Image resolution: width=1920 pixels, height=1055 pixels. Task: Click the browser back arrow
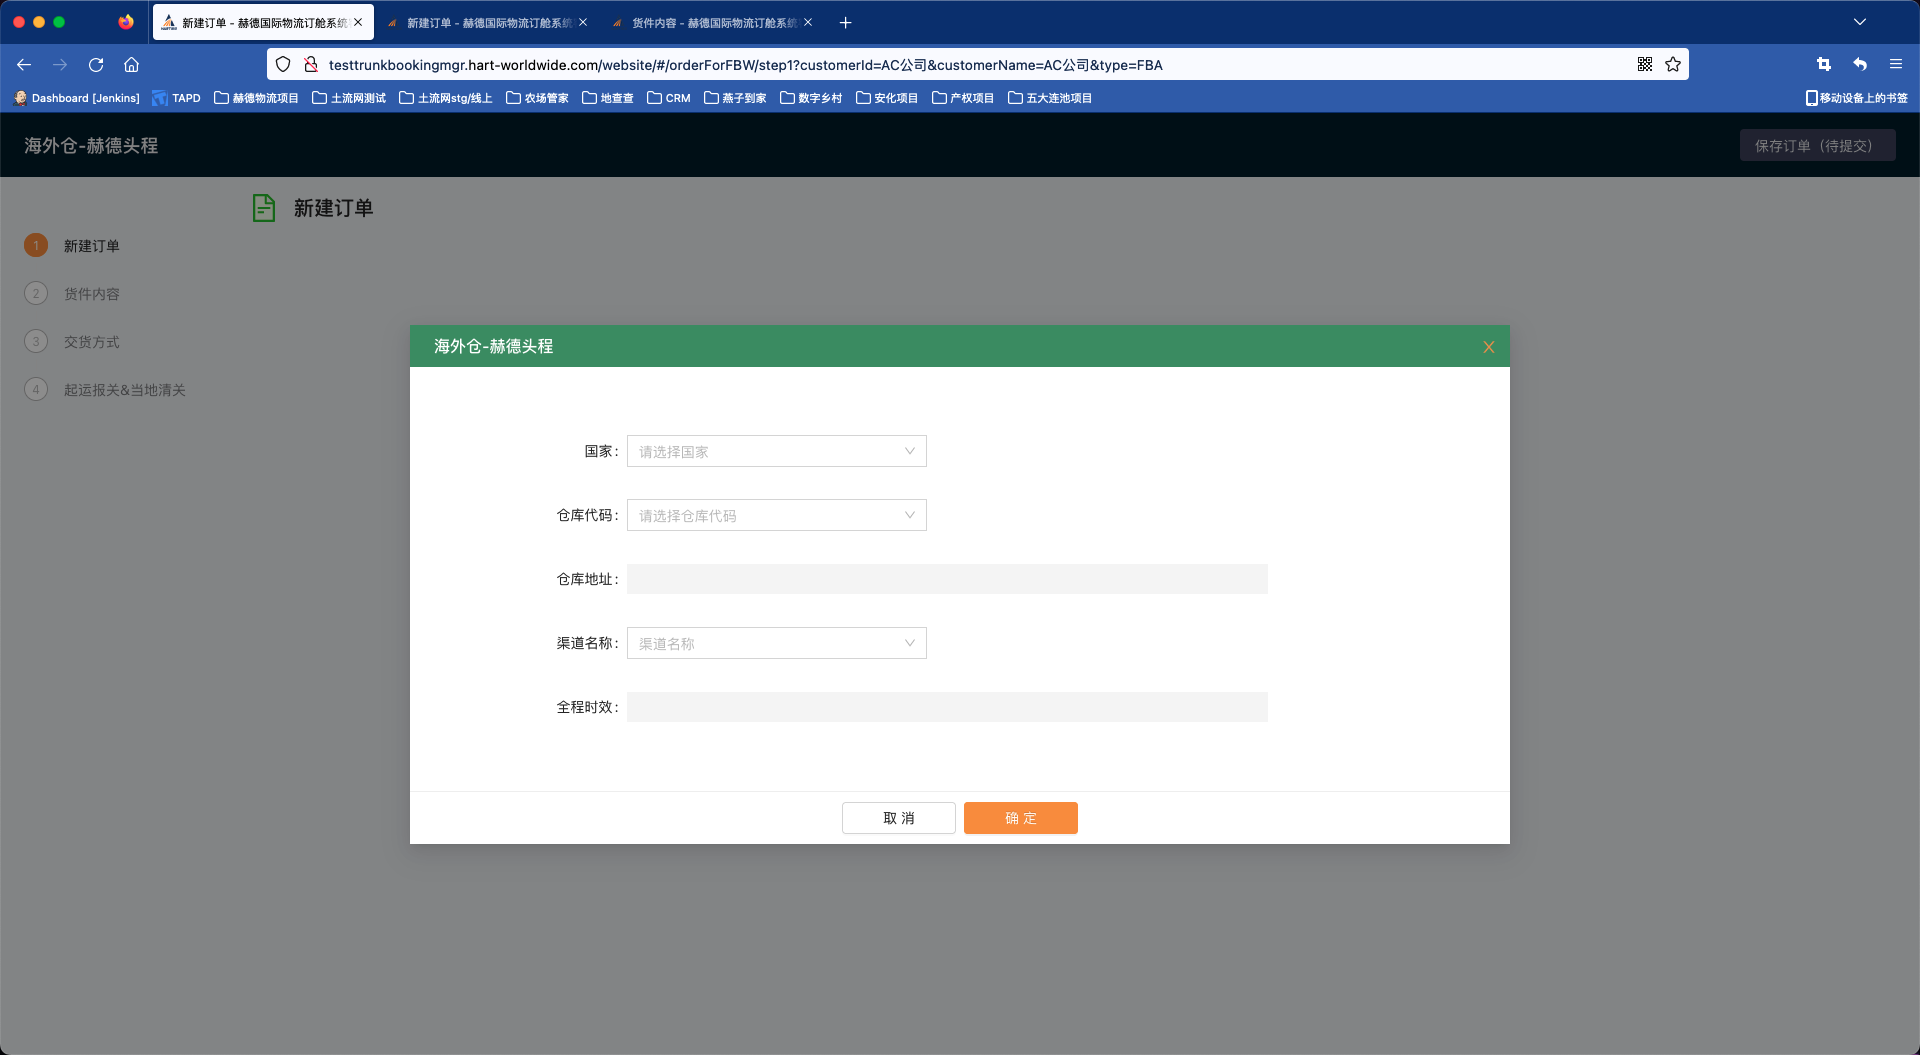click(x=24, y=65)
